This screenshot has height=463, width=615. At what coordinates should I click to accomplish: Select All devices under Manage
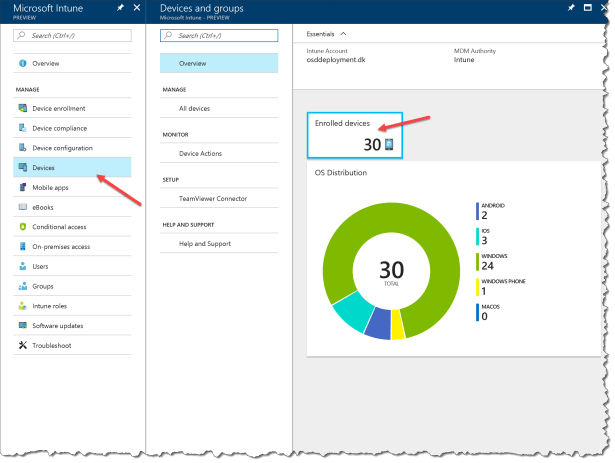tap(195, 108)
